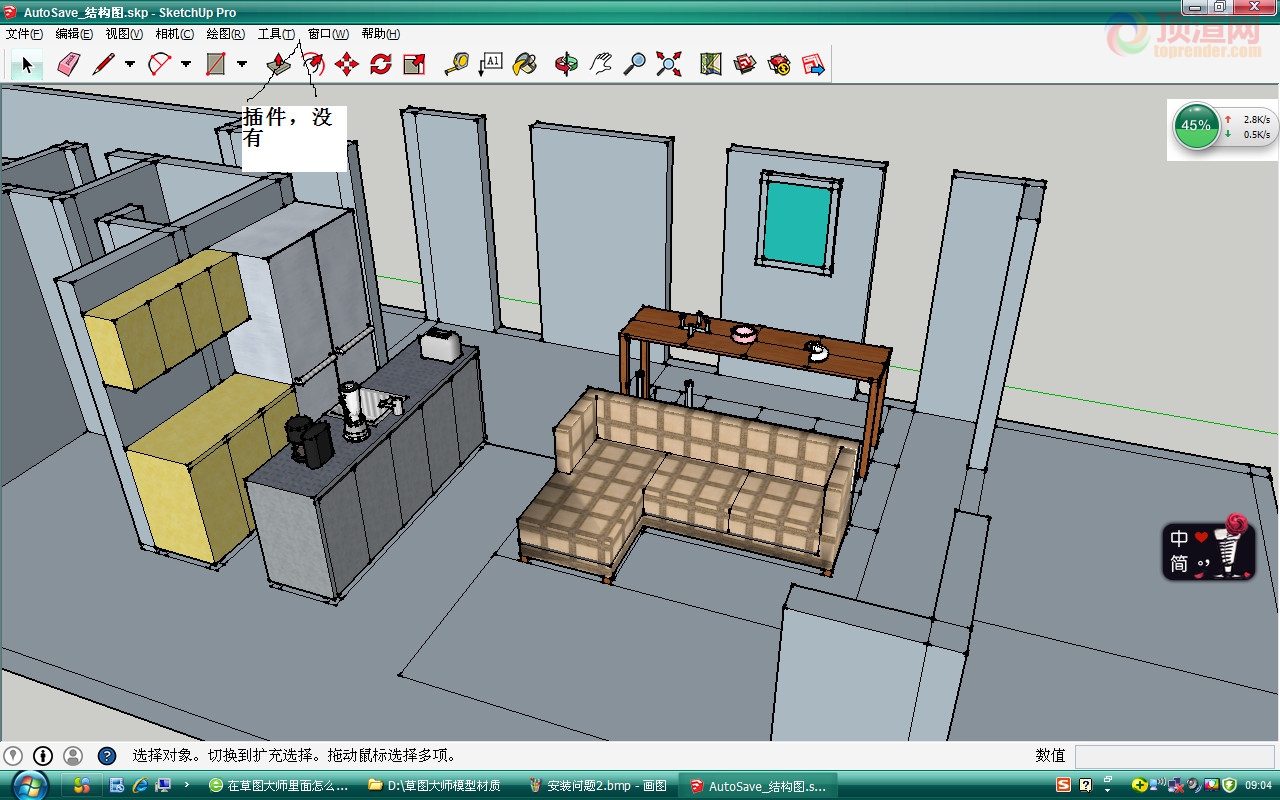Image resolution: width=1280 pixels, height=800 pixels.
Task: Expand the Arc tool dropdown arrow
Action: [x=186, y=65]
